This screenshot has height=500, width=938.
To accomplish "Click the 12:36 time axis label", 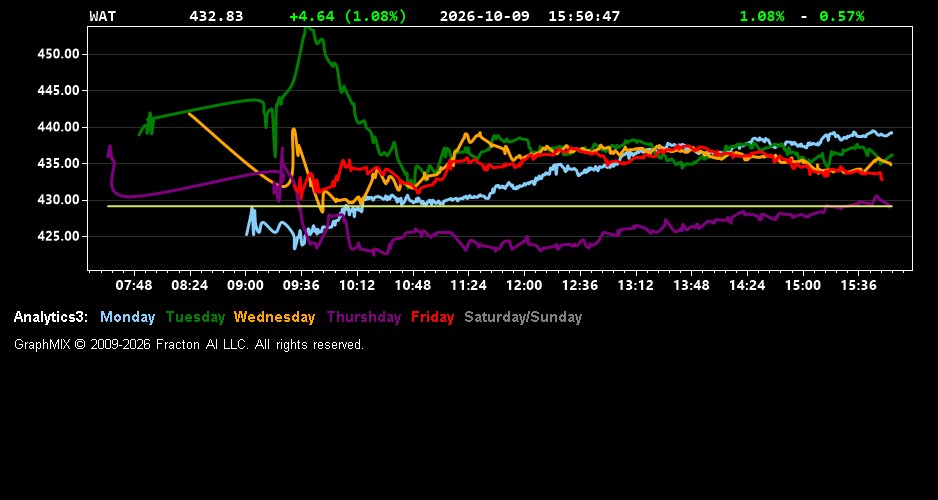I will [x=580, y=286].
